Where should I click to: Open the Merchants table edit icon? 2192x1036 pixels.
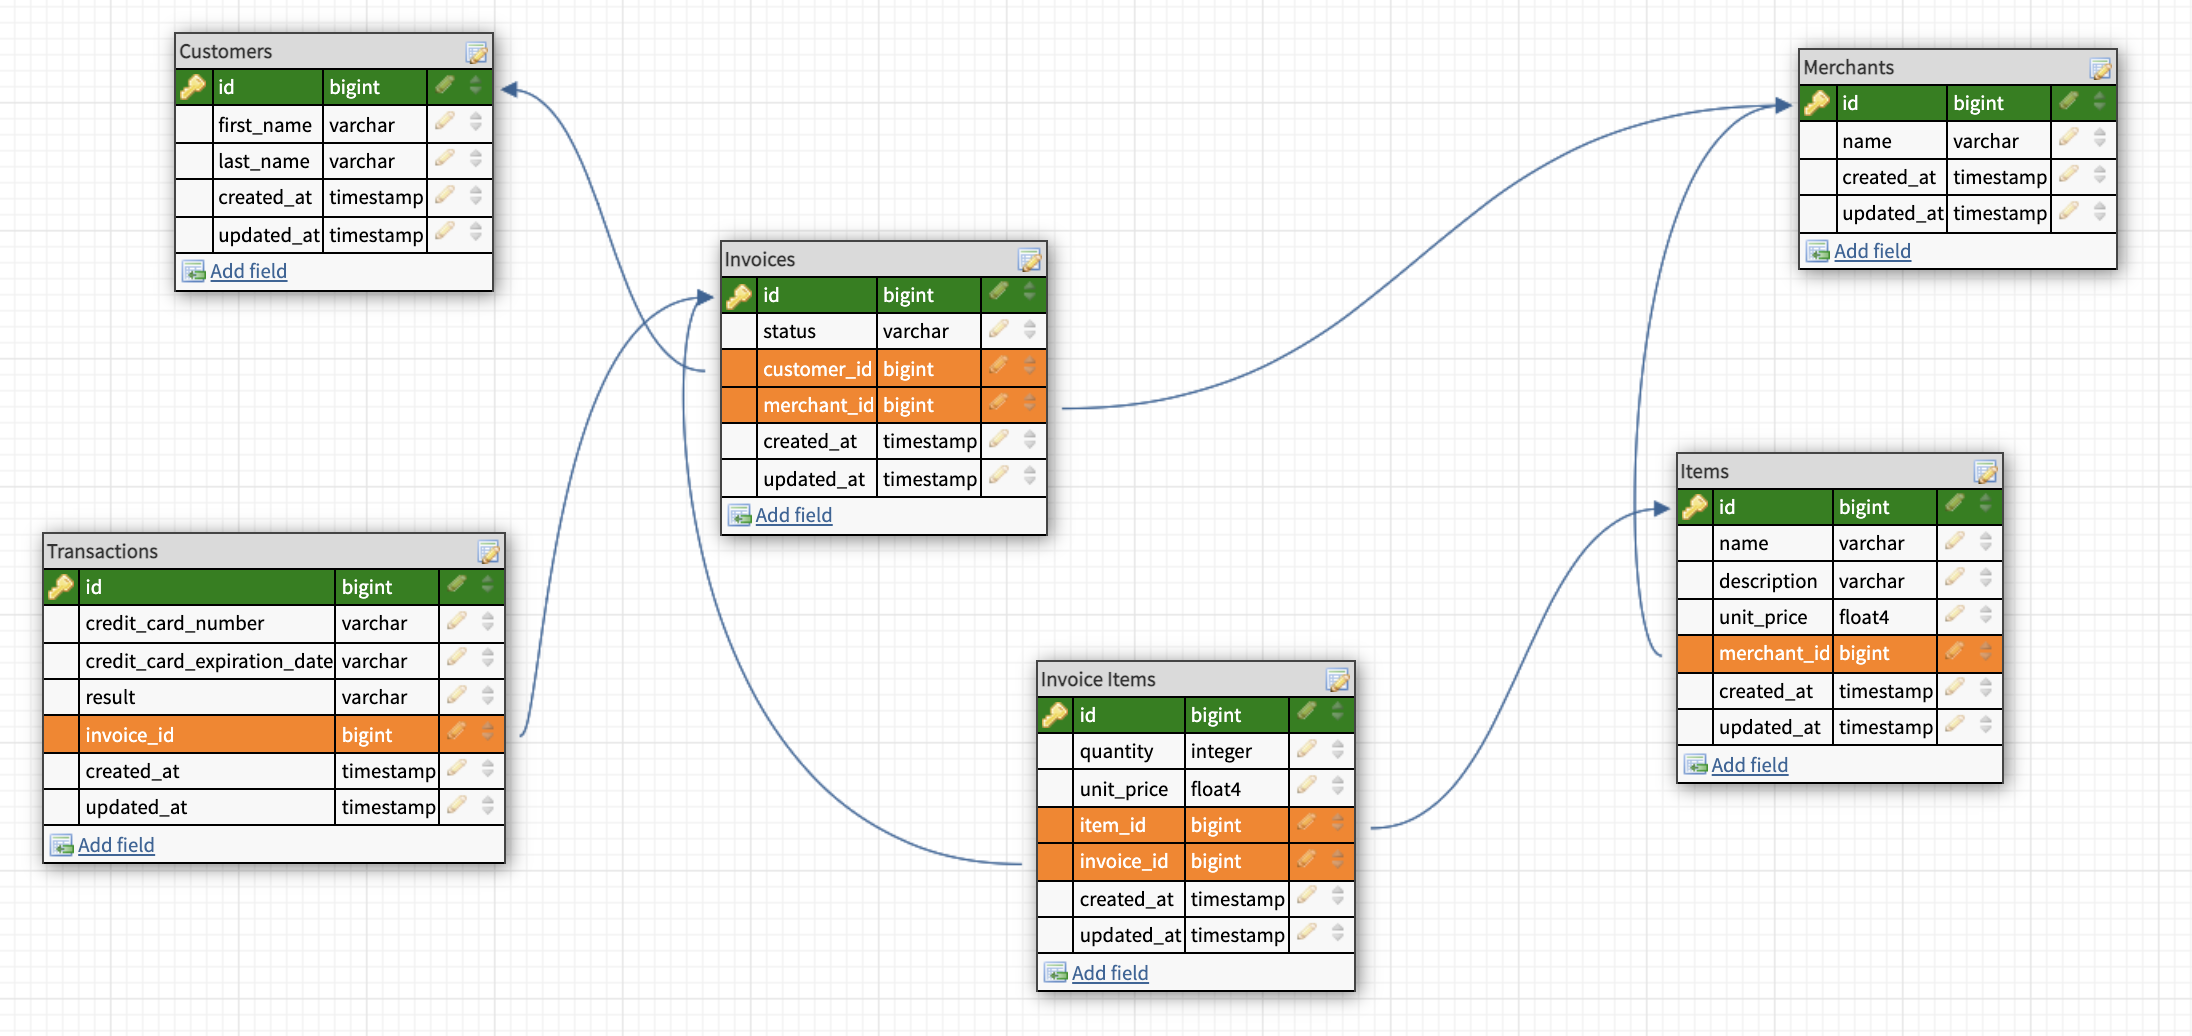(2101, 68)
